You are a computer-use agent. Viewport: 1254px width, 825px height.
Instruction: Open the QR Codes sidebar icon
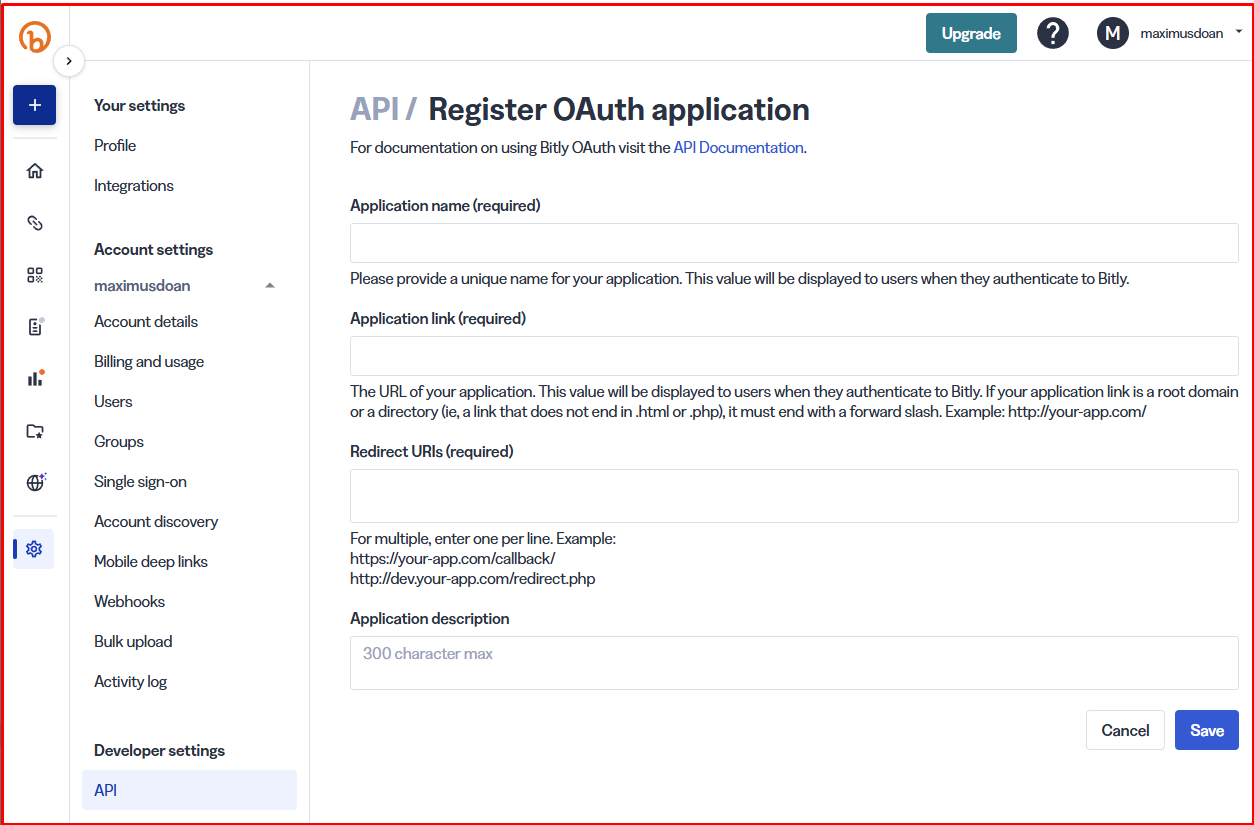coord(35,275)
